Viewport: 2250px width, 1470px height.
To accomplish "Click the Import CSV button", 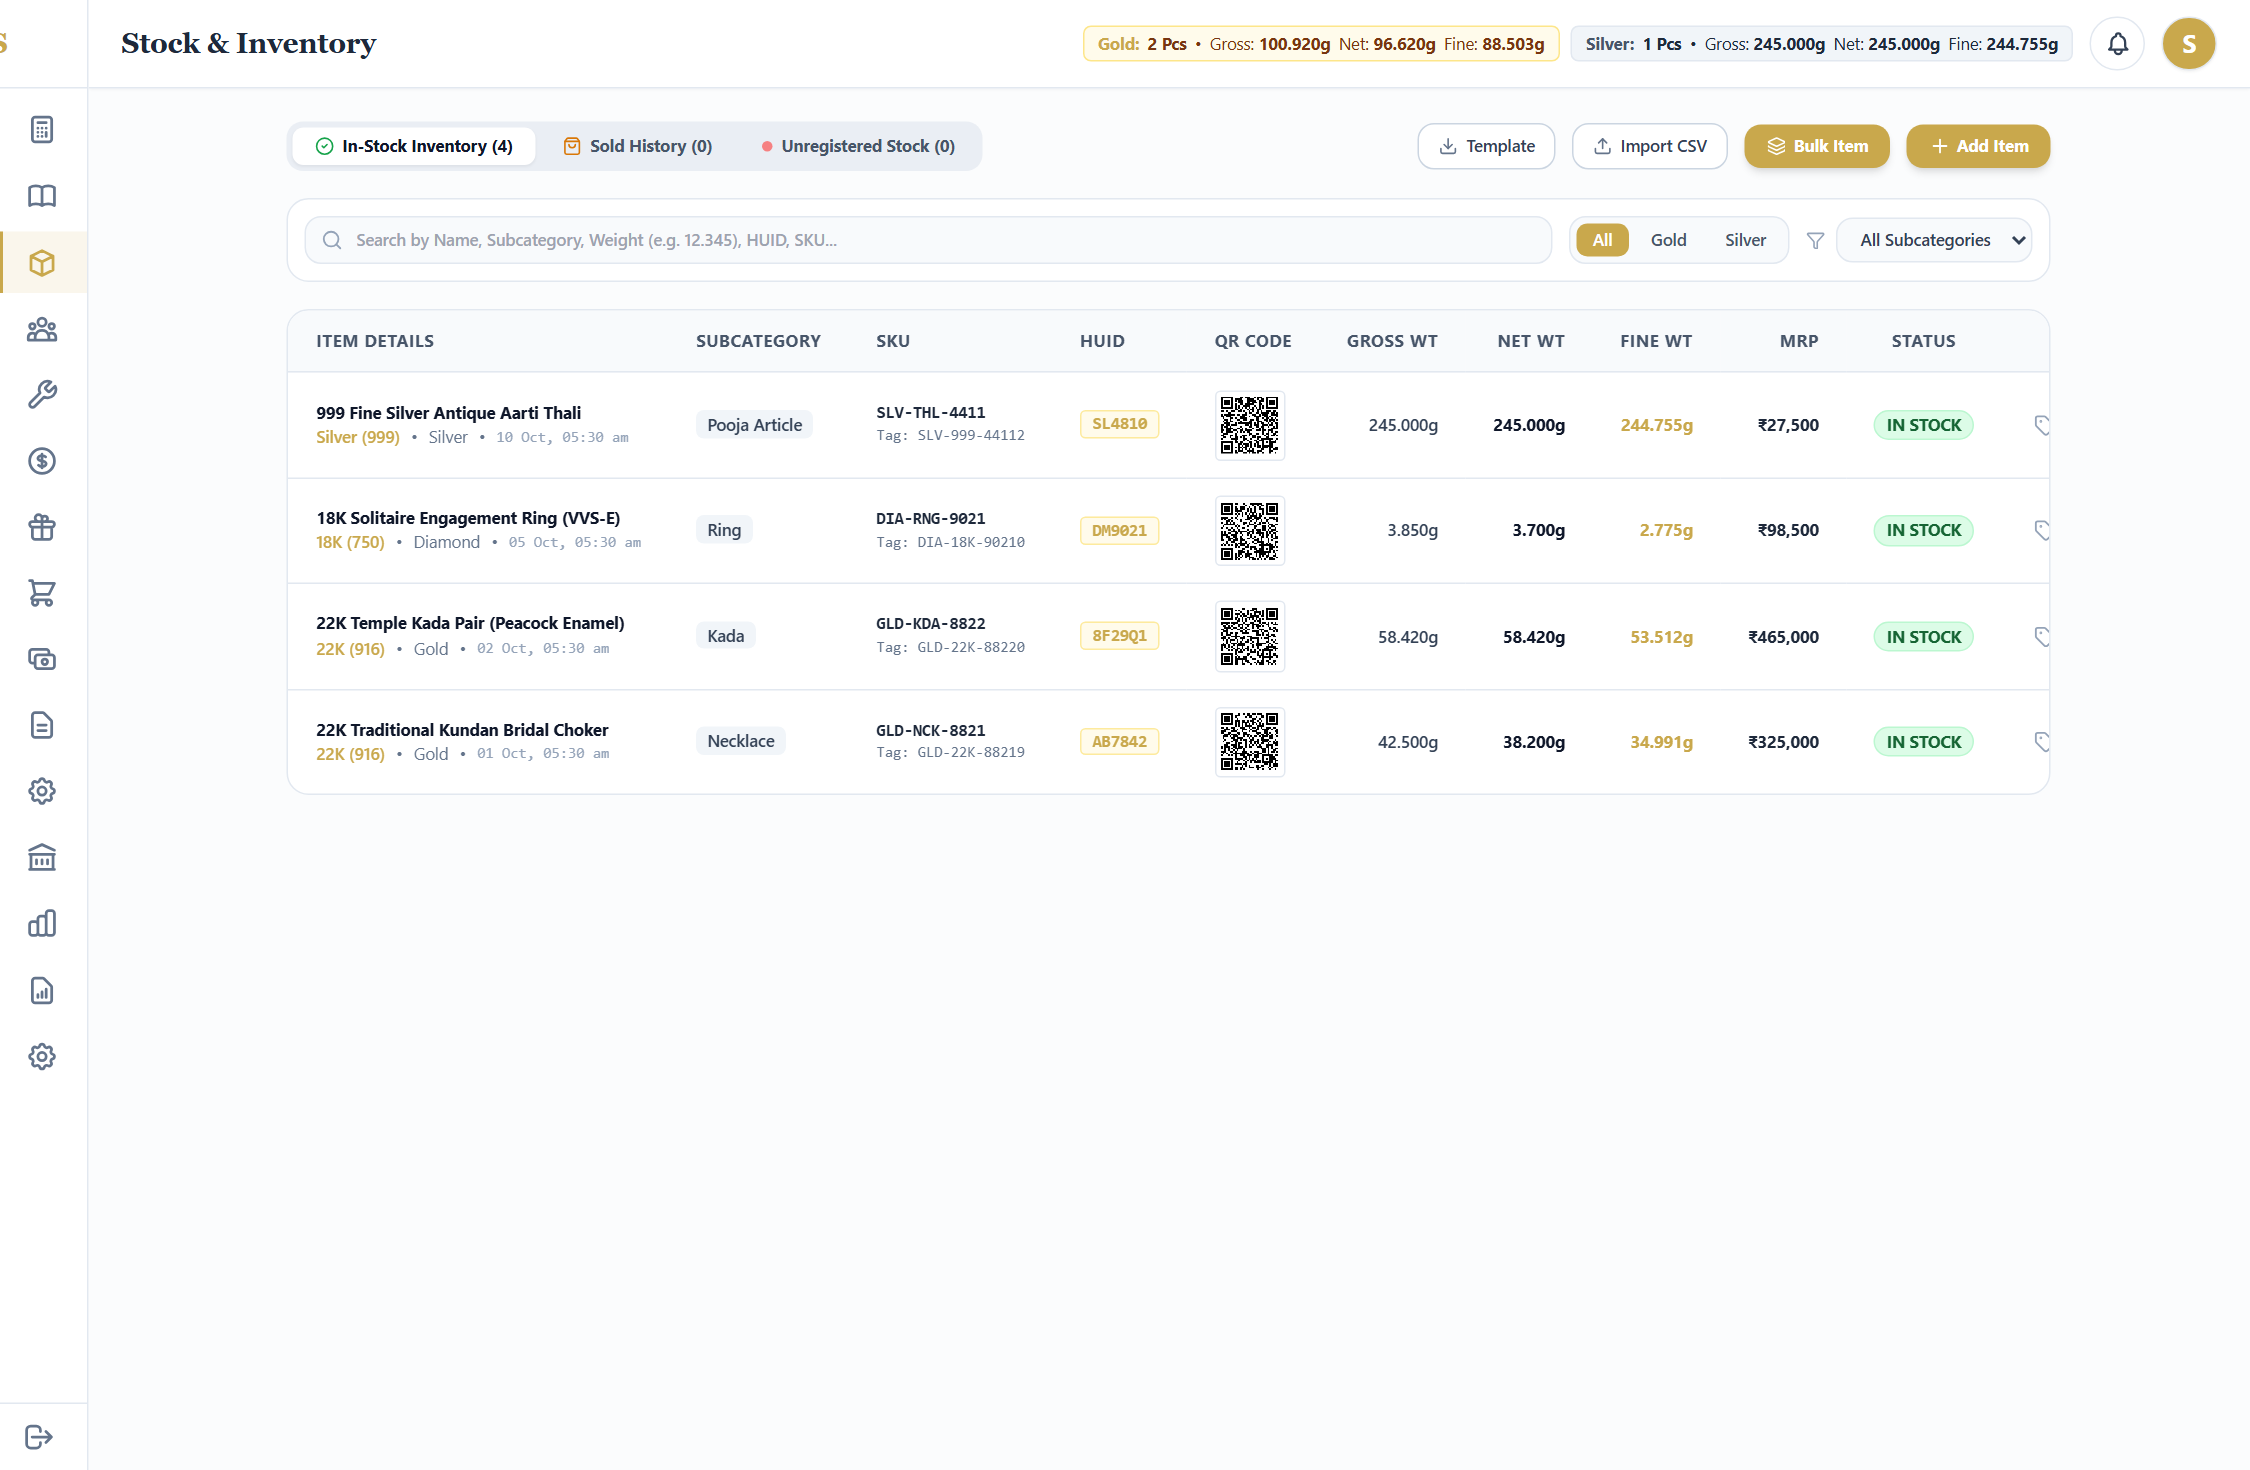I will point(1649,146).
